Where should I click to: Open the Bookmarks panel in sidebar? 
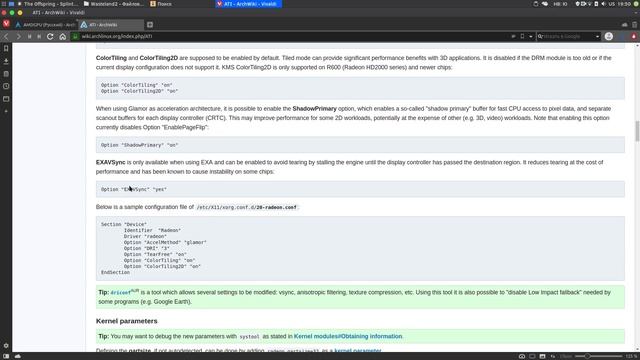click(x=6, y=49)
